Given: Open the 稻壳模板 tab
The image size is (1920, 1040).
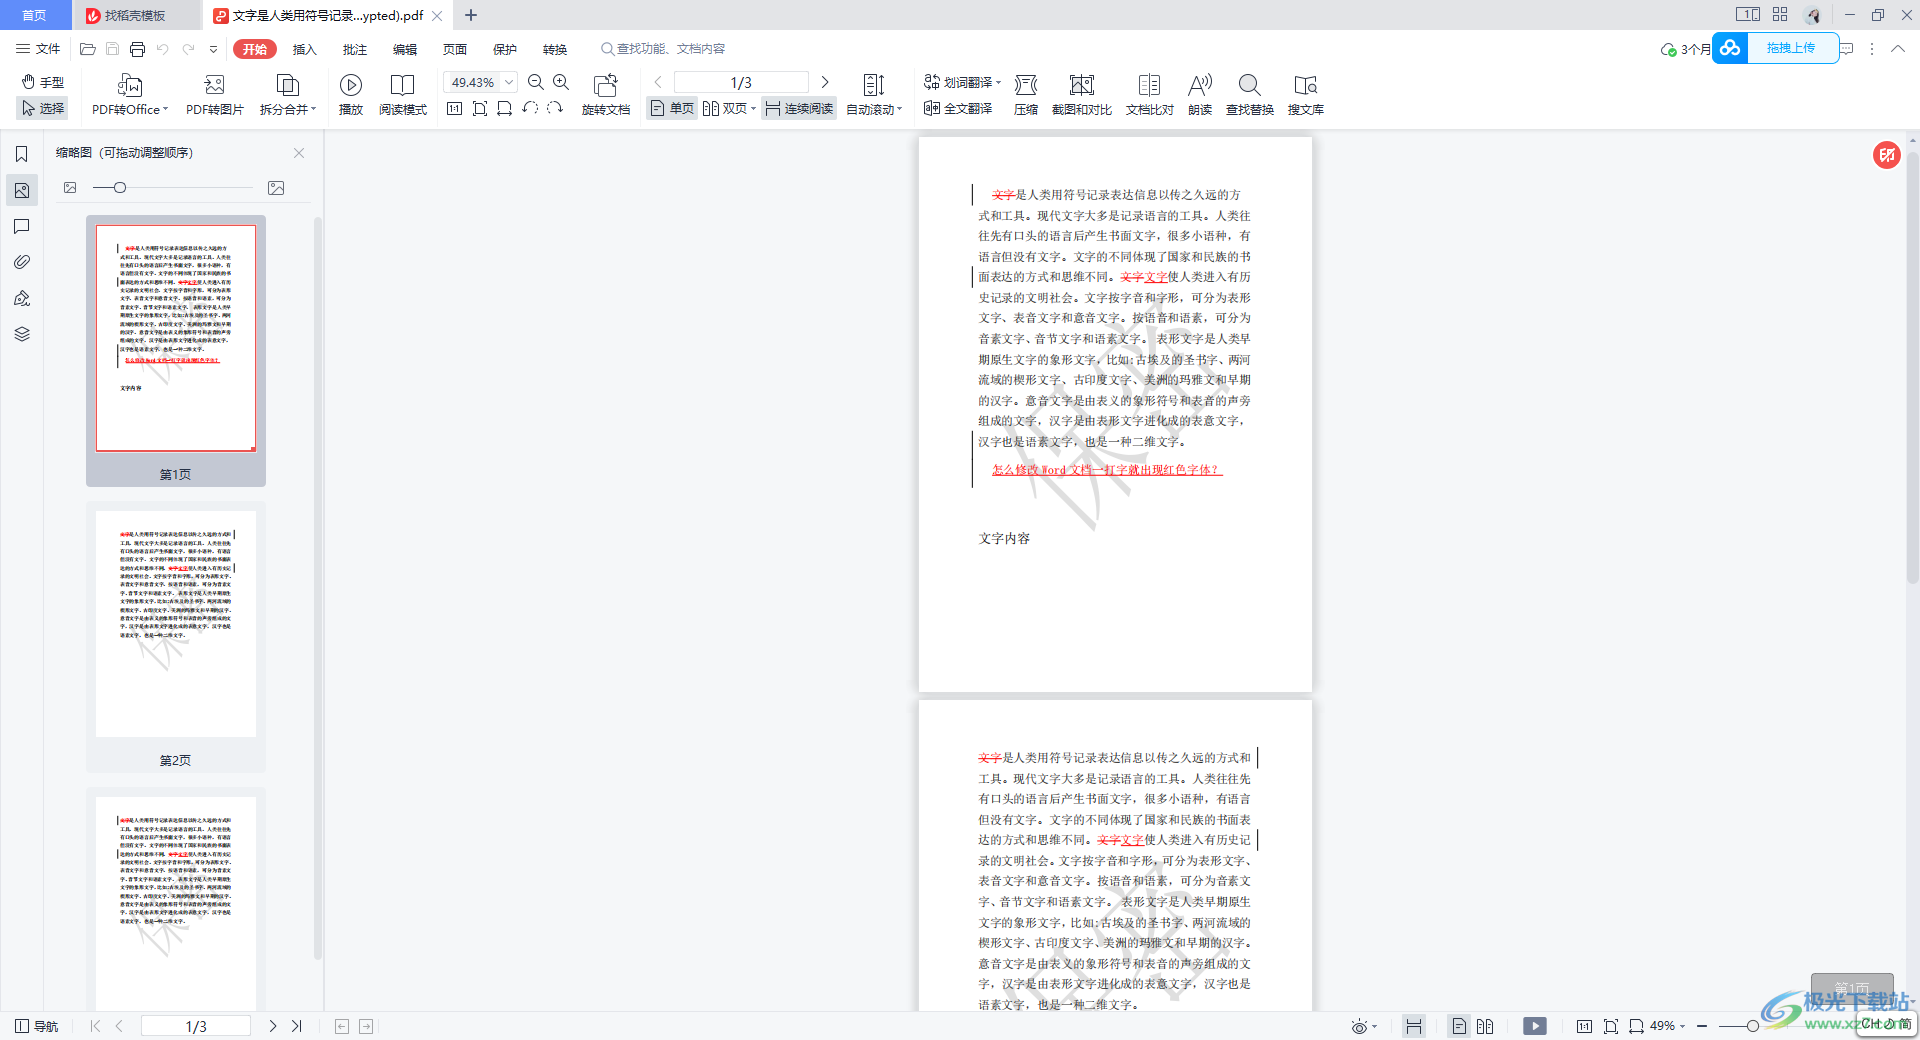Looking at the screenshot, I should 136,15.
